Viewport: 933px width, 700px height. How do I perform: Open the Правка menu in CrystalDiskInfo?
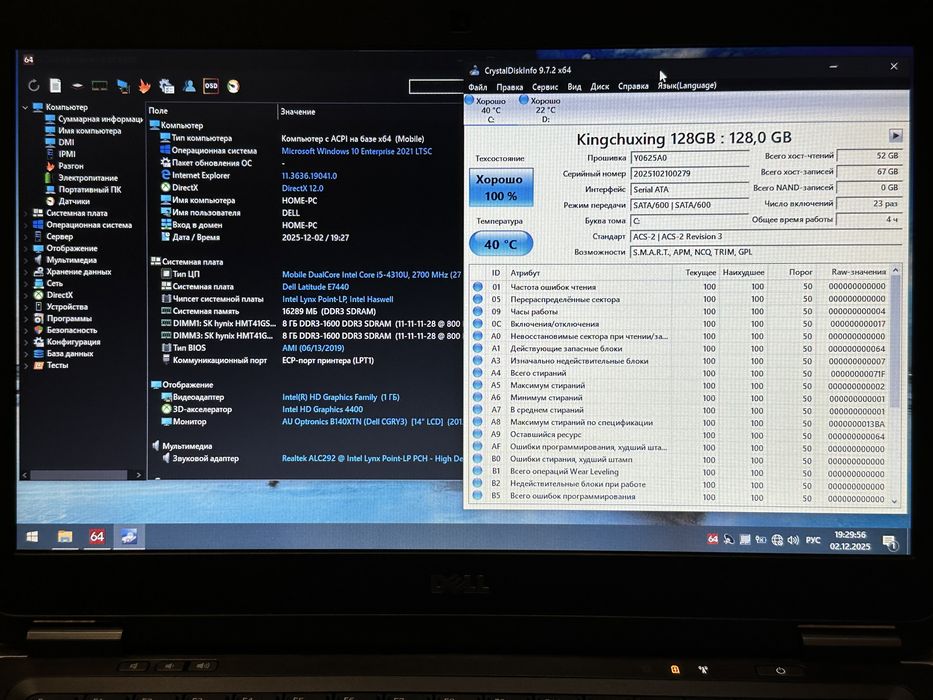point(509,87)
